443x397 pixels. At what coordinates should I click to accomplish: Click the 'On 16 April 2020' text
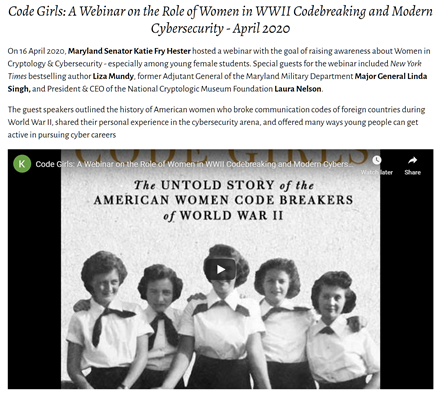point(36,51)
